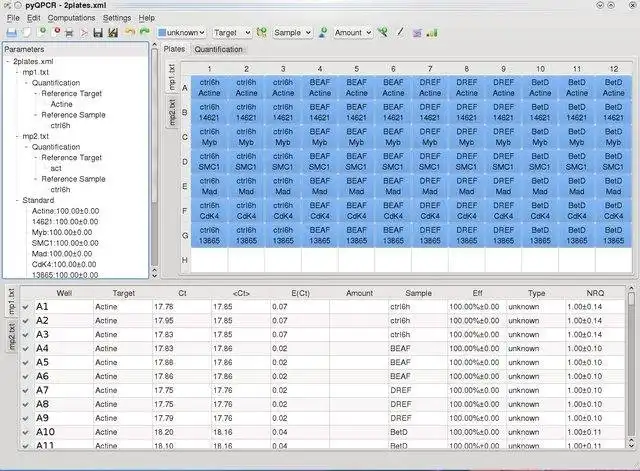This screenshot has height=471, width=640.
Task: Toggle the check mark for well A6
Action: tap(26, 377)
